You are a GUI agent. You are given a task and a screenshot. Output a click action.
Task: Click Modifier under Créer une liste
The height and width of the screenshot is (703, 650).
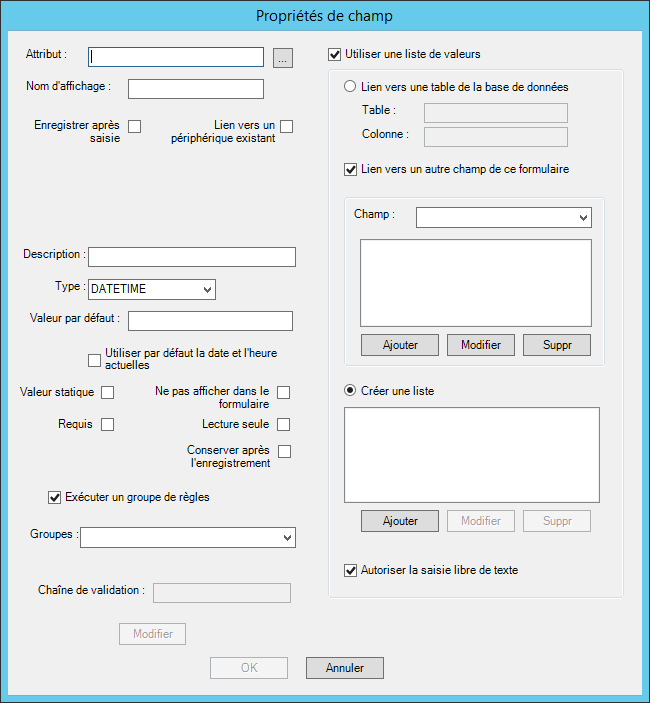pyautogui.click(x=481, y=521)
